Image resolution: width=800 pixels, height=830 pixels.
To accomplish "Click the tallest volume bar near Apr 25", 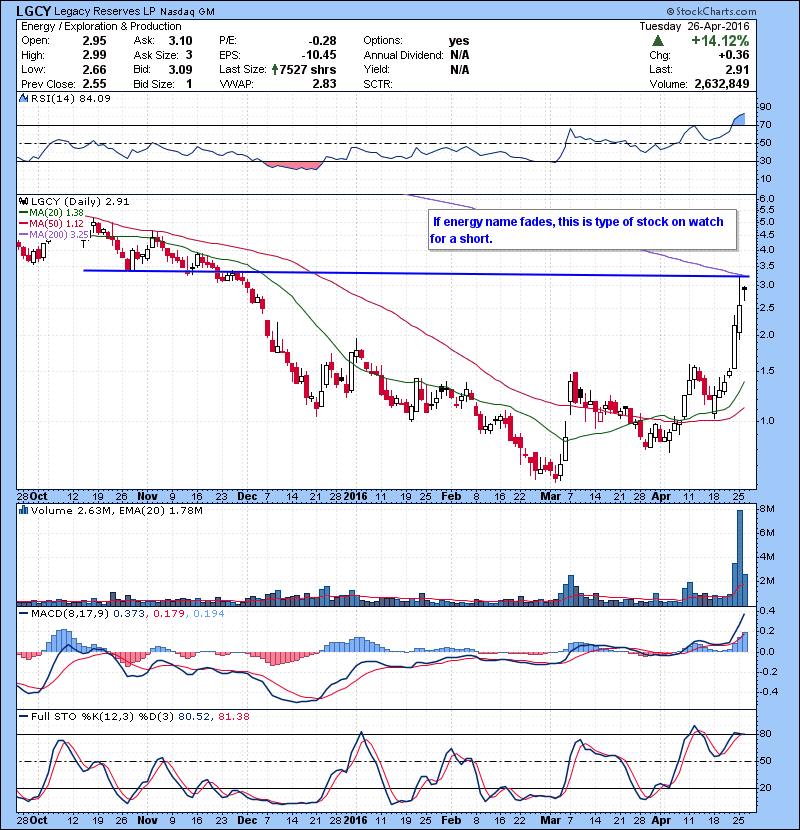I will point(740,557).
